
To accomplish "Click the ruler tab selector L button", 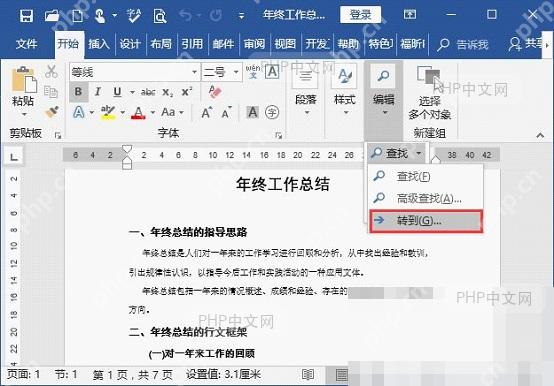I will pos(13,156).
